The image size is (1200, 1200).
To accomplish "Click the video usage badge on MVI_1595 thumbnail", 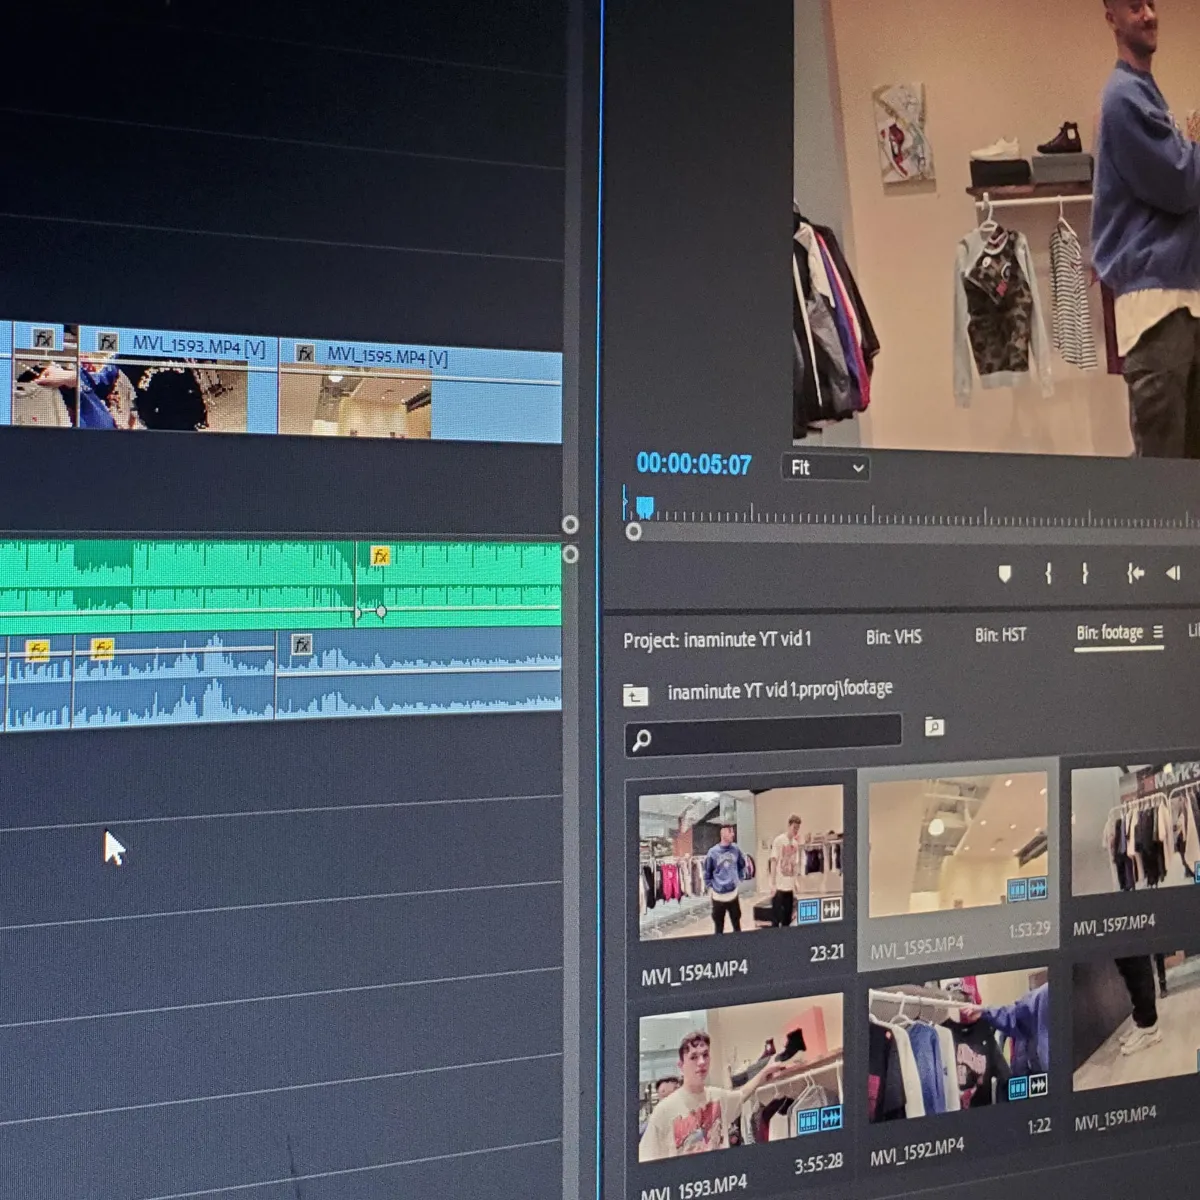I will click(x=1016, y=889).
